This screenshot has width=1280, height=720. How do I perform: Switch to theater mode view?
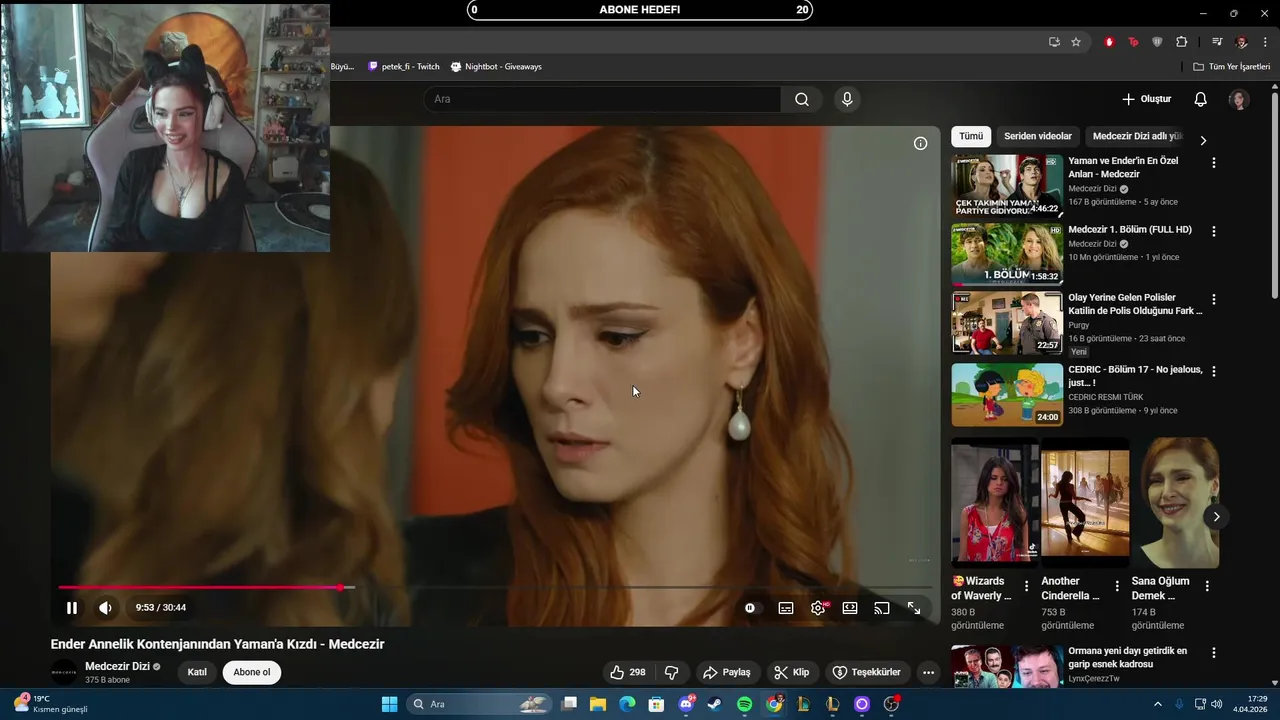[x=850, y=608]
